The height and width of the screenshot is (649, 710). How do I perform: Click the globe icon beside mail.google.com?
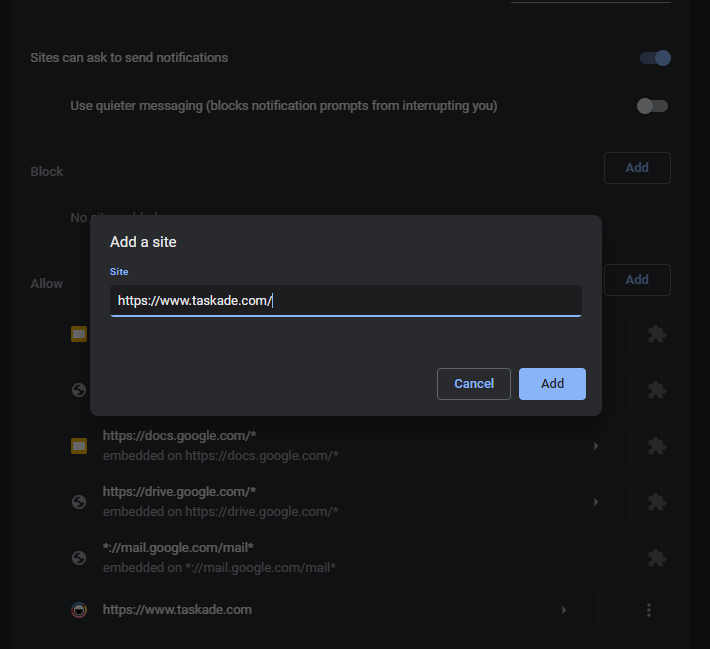tap(78, 558)
